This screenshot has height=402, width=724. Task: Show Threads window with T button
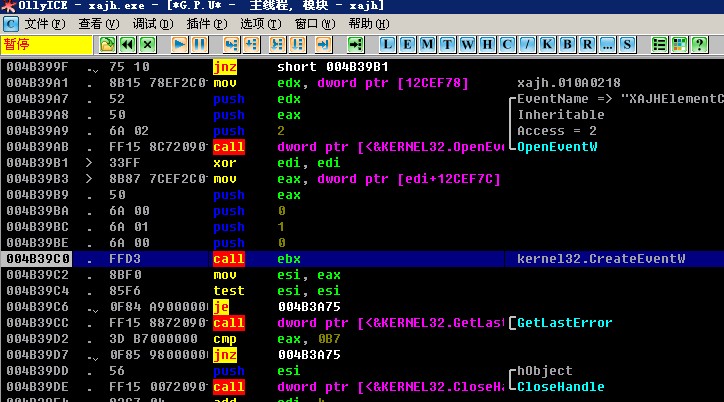448,44
